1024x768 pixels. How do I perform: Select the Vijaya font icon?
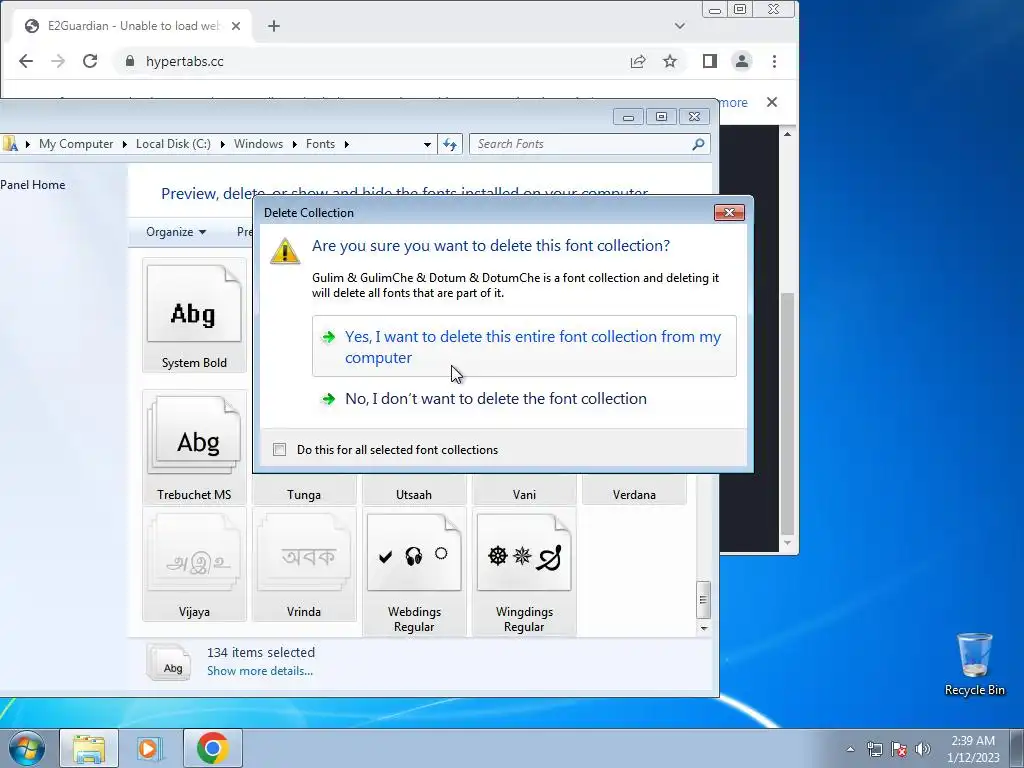coord(194,564)
